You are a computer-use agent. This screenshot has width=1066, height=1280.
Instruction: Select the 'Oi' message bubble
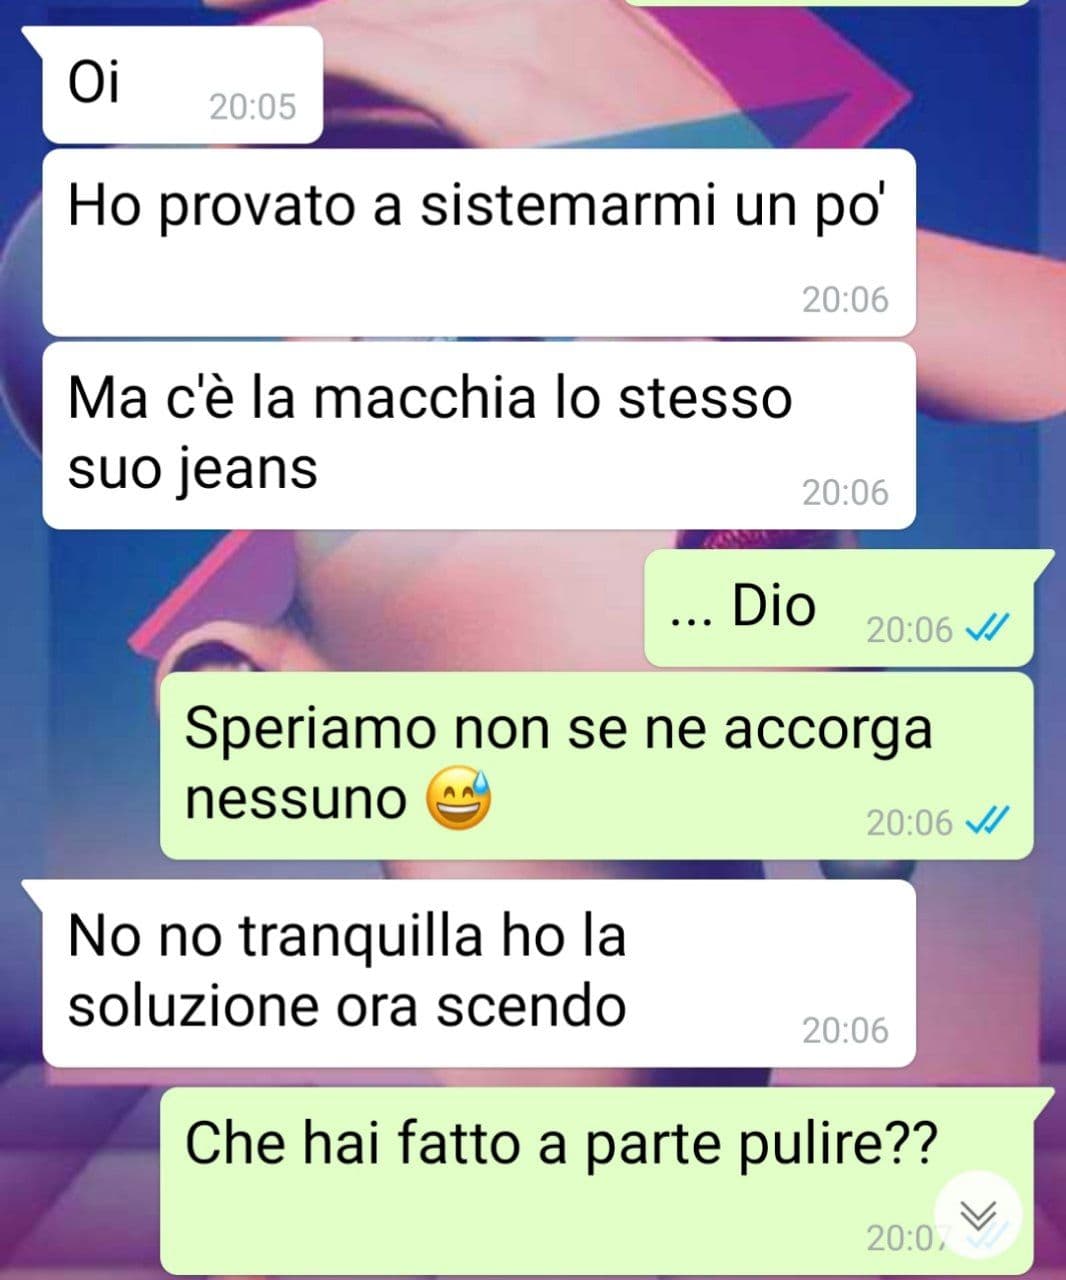[183, 85]
